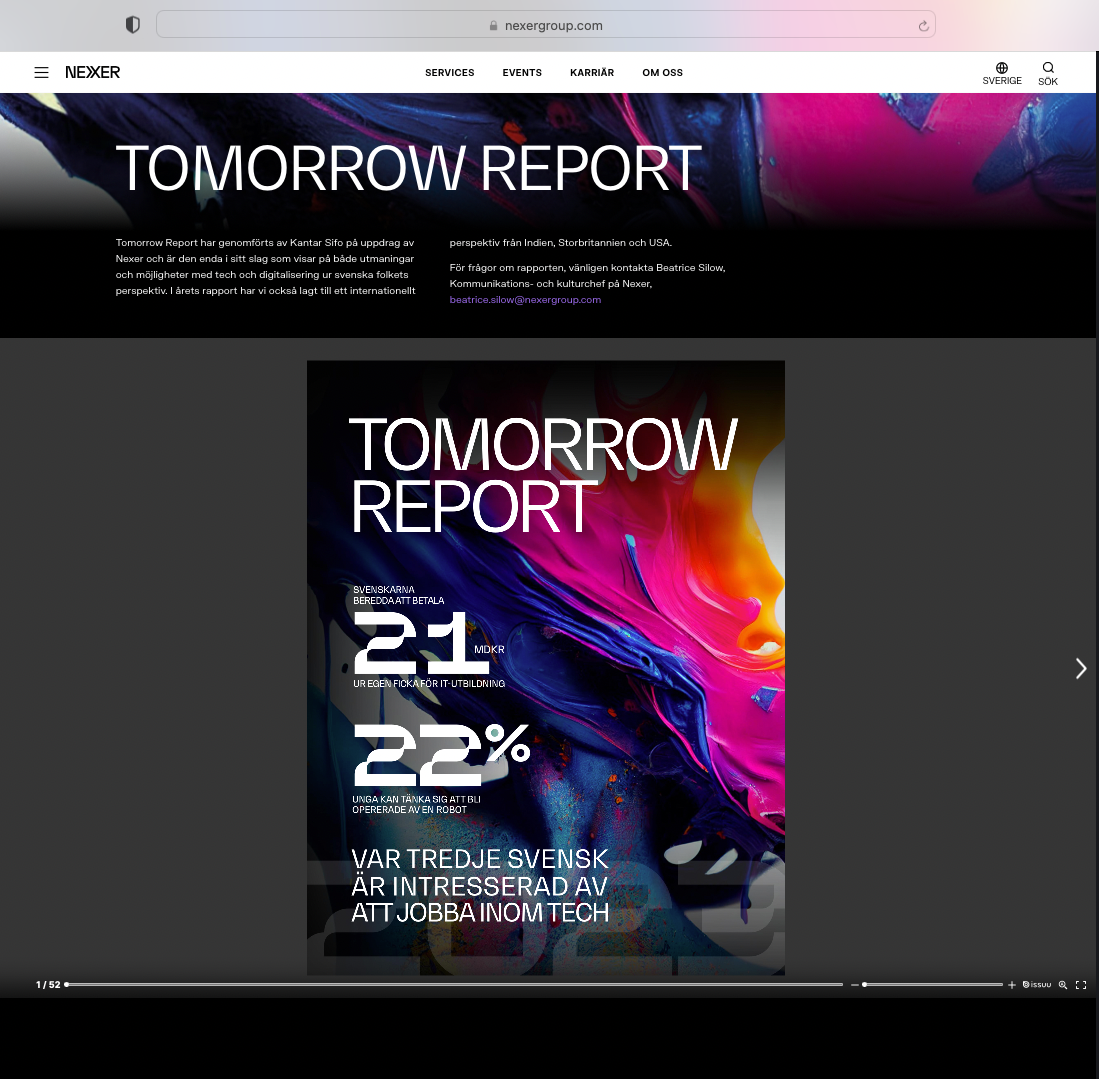
Task: Click the TOMORROW REPORT page heading
Action: 408,169
